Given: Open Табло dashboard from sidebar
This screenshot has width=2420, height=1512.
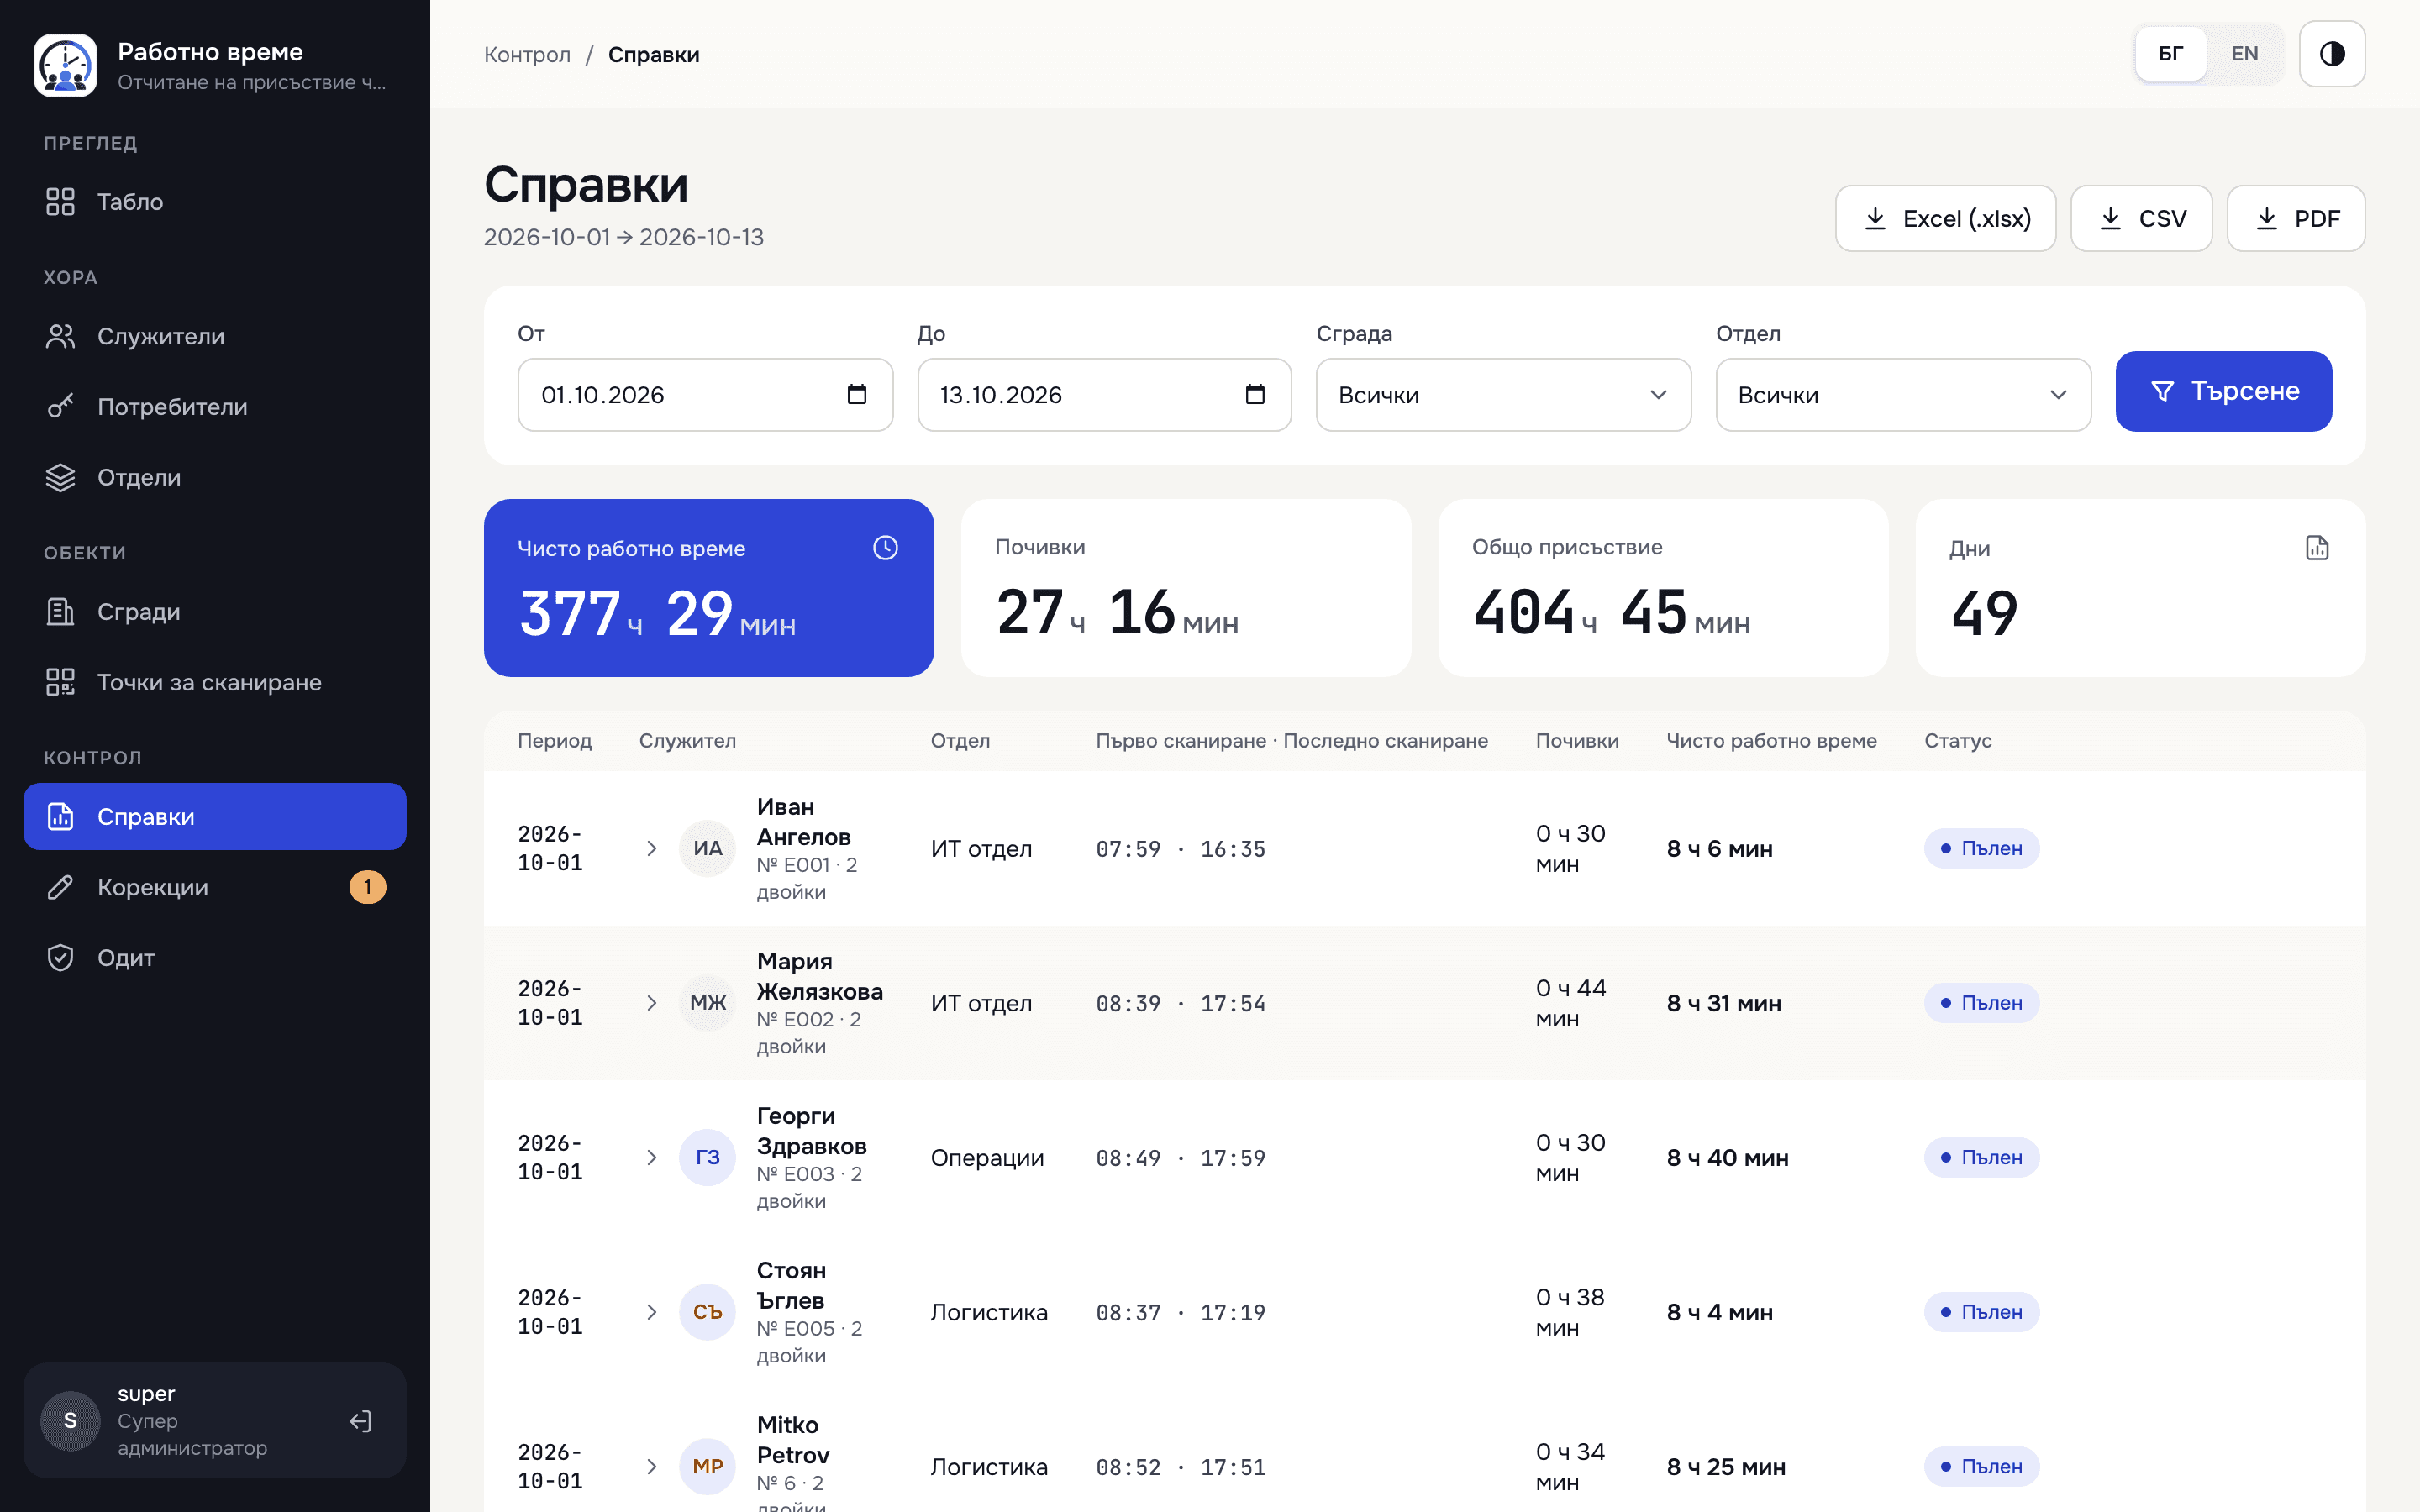Looking at the screenshot, I should point(214,202).
